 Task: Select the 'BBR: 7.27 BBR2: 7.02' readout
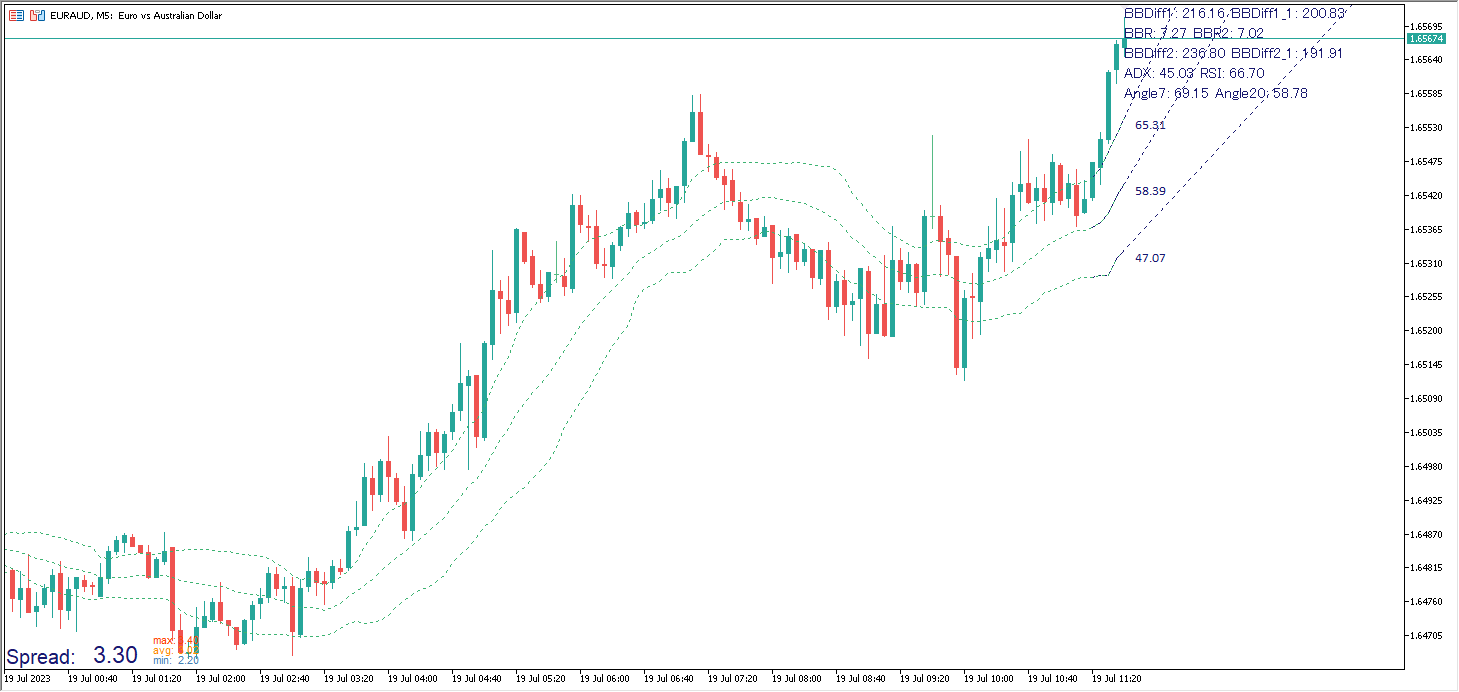[1194, 33]
